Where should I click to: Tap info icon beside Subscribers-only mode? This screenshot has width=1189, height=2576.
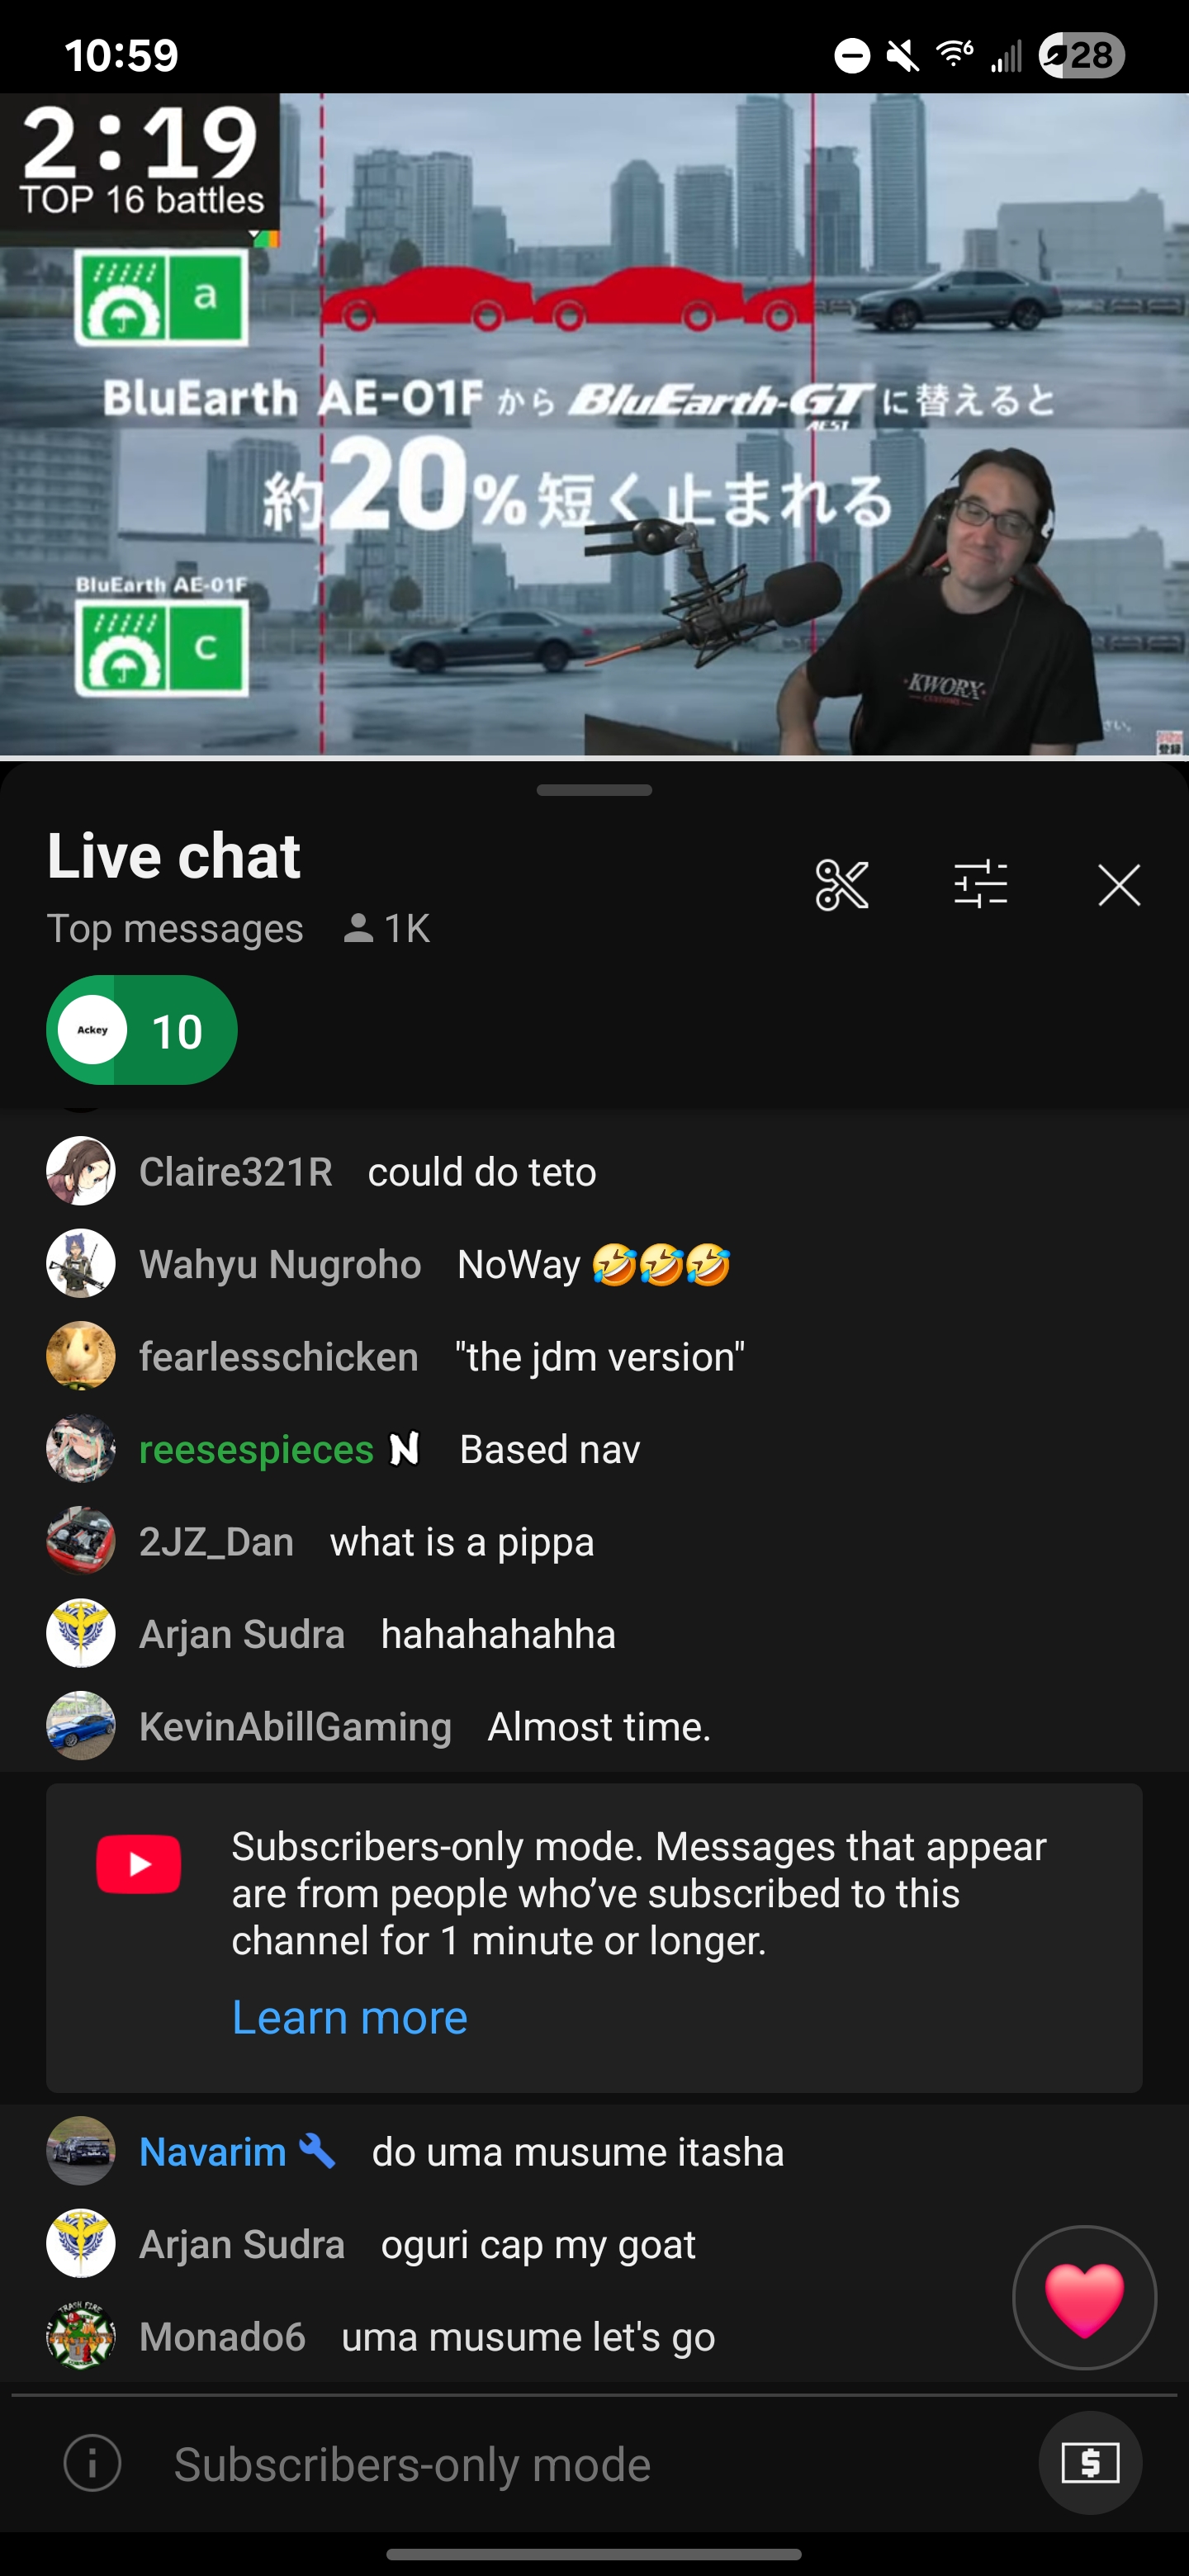[93, 2463]
